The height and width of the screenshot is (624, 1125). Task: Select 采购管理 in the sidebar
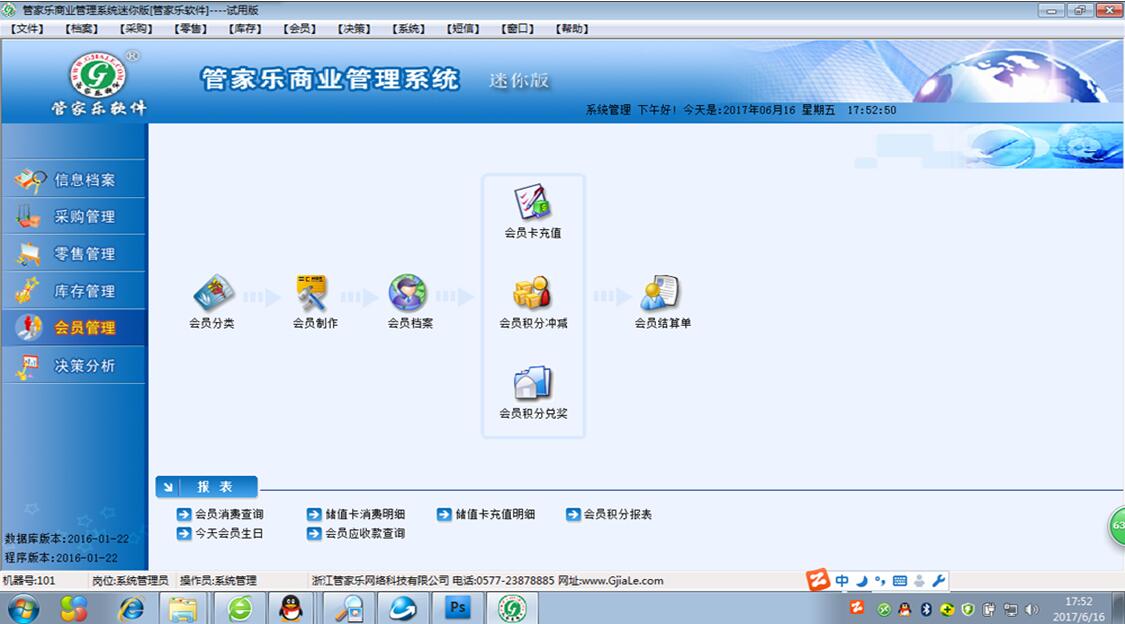[x=74, y=217]
